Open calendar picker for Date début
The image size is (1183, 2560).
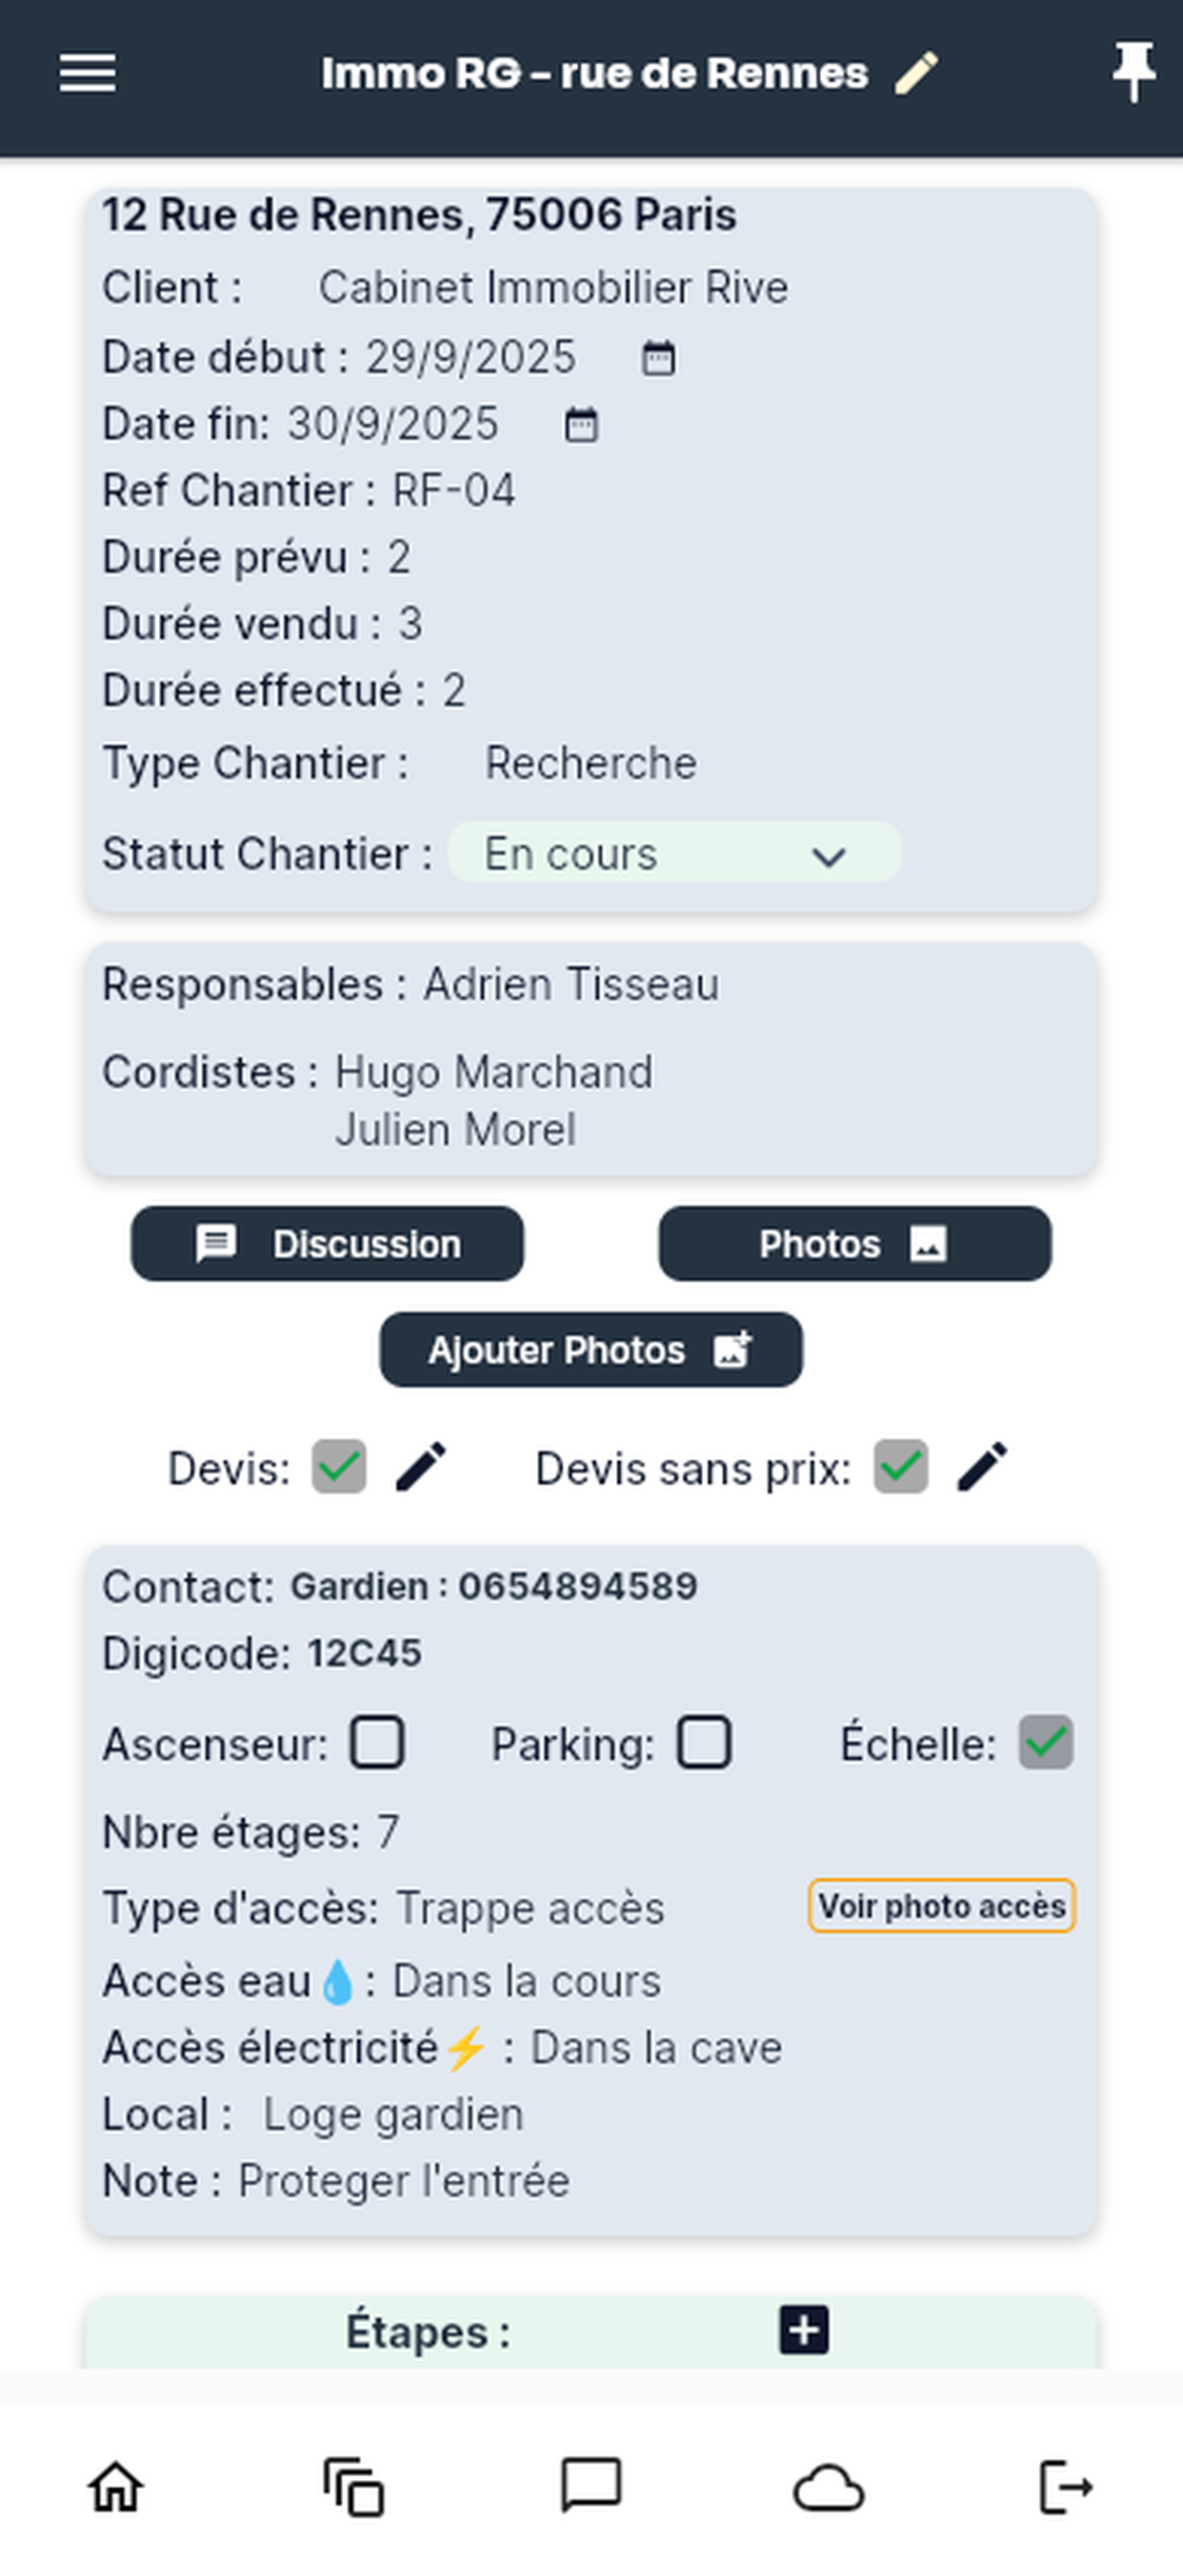[x=658, y=358]
